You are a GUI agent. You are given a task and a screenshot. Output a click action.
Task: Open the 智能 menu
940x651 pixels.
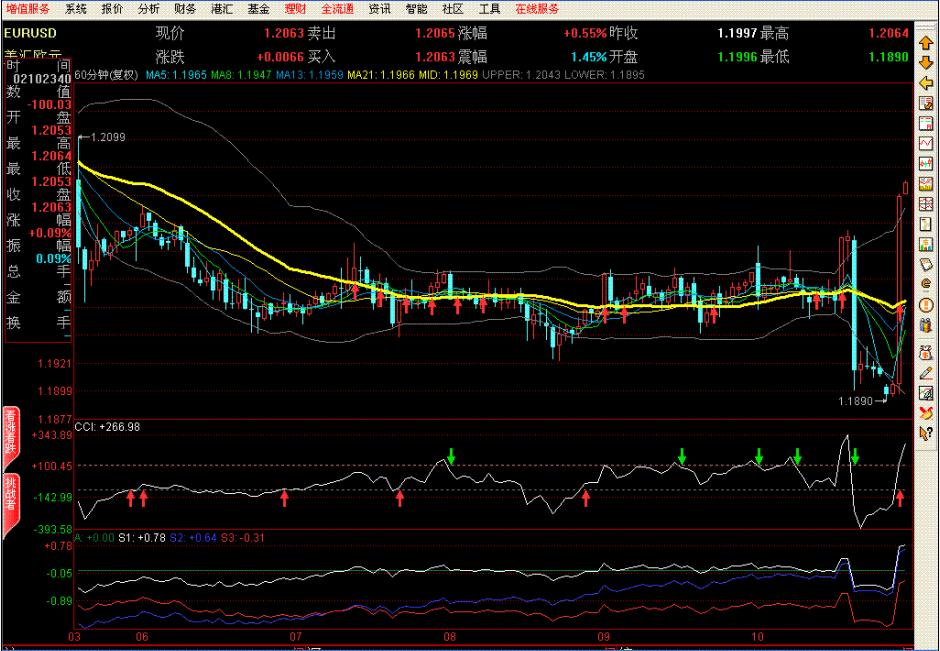click(x=416, y=9)
